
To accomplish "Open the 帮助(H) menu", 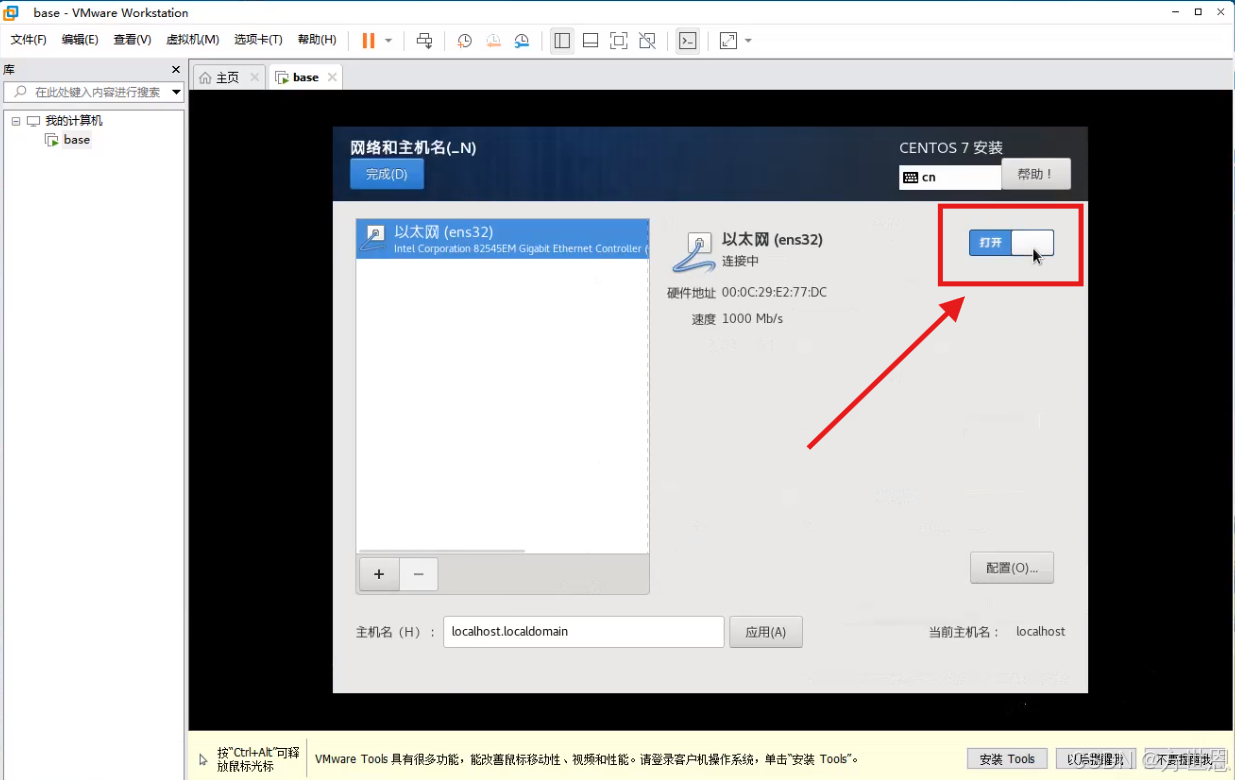I will 317,40.
